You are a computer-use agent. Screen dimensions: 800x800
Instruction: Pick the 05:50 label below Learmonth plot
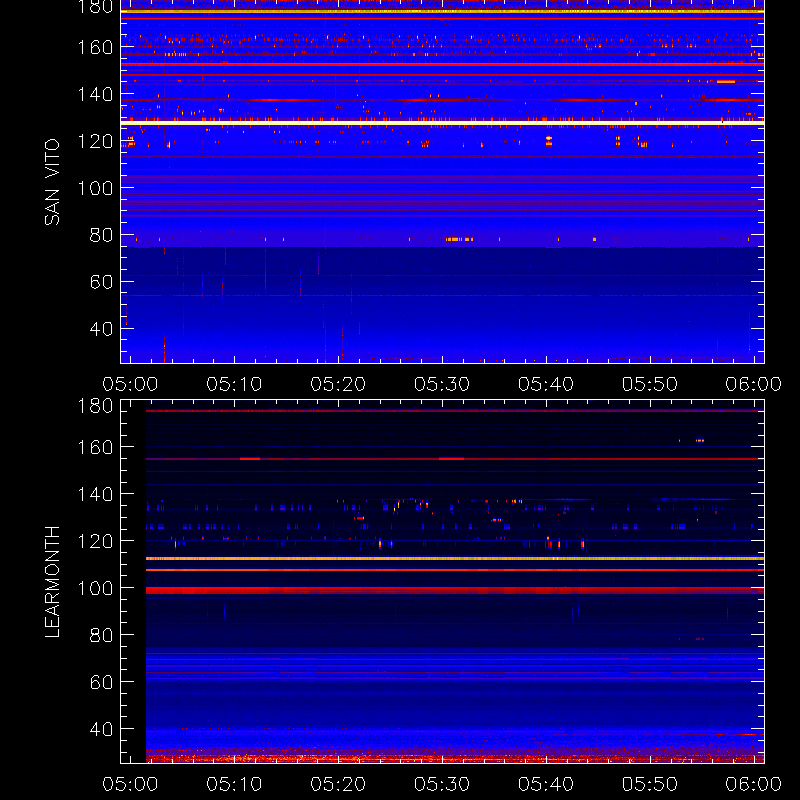coord(649,784)
